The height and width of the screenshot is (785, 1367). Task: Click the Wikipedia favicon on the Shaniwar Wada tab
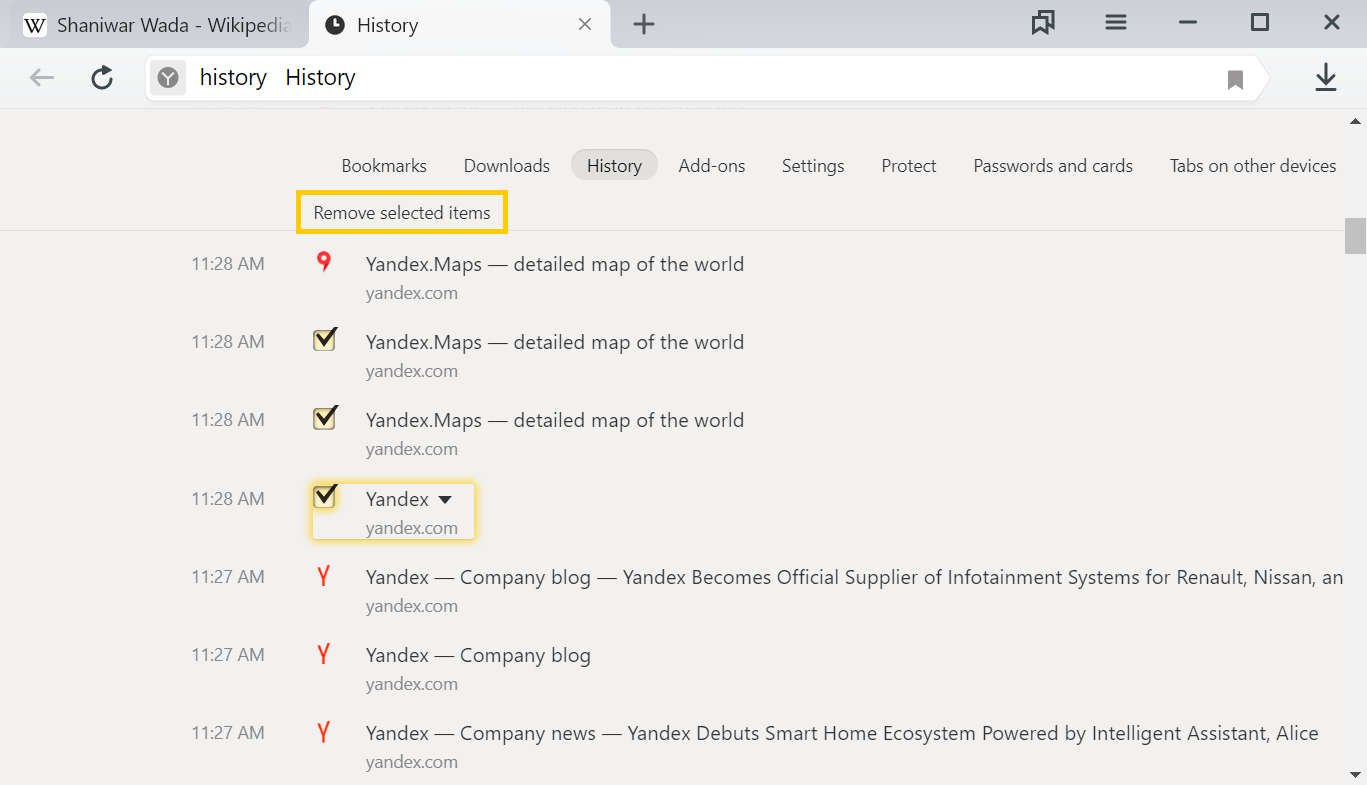pos(35,25)
